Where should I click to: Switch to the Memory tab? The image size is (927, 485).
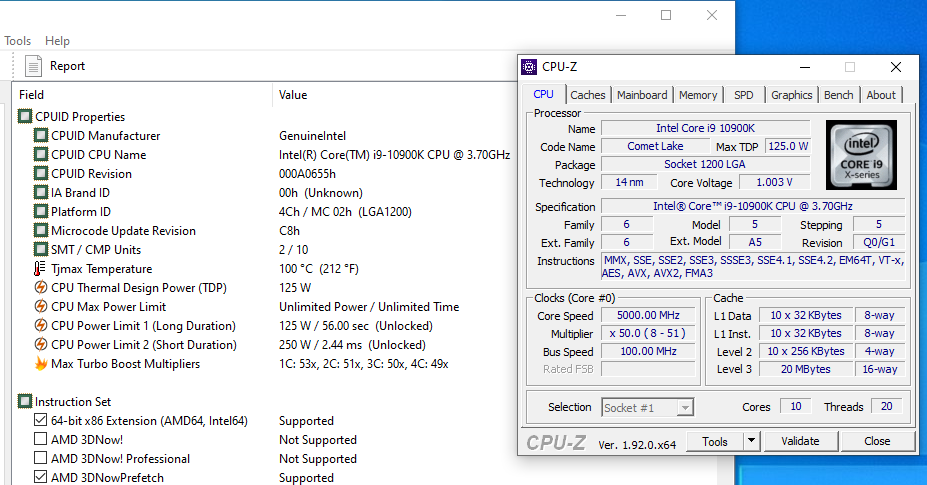point(698,95)
